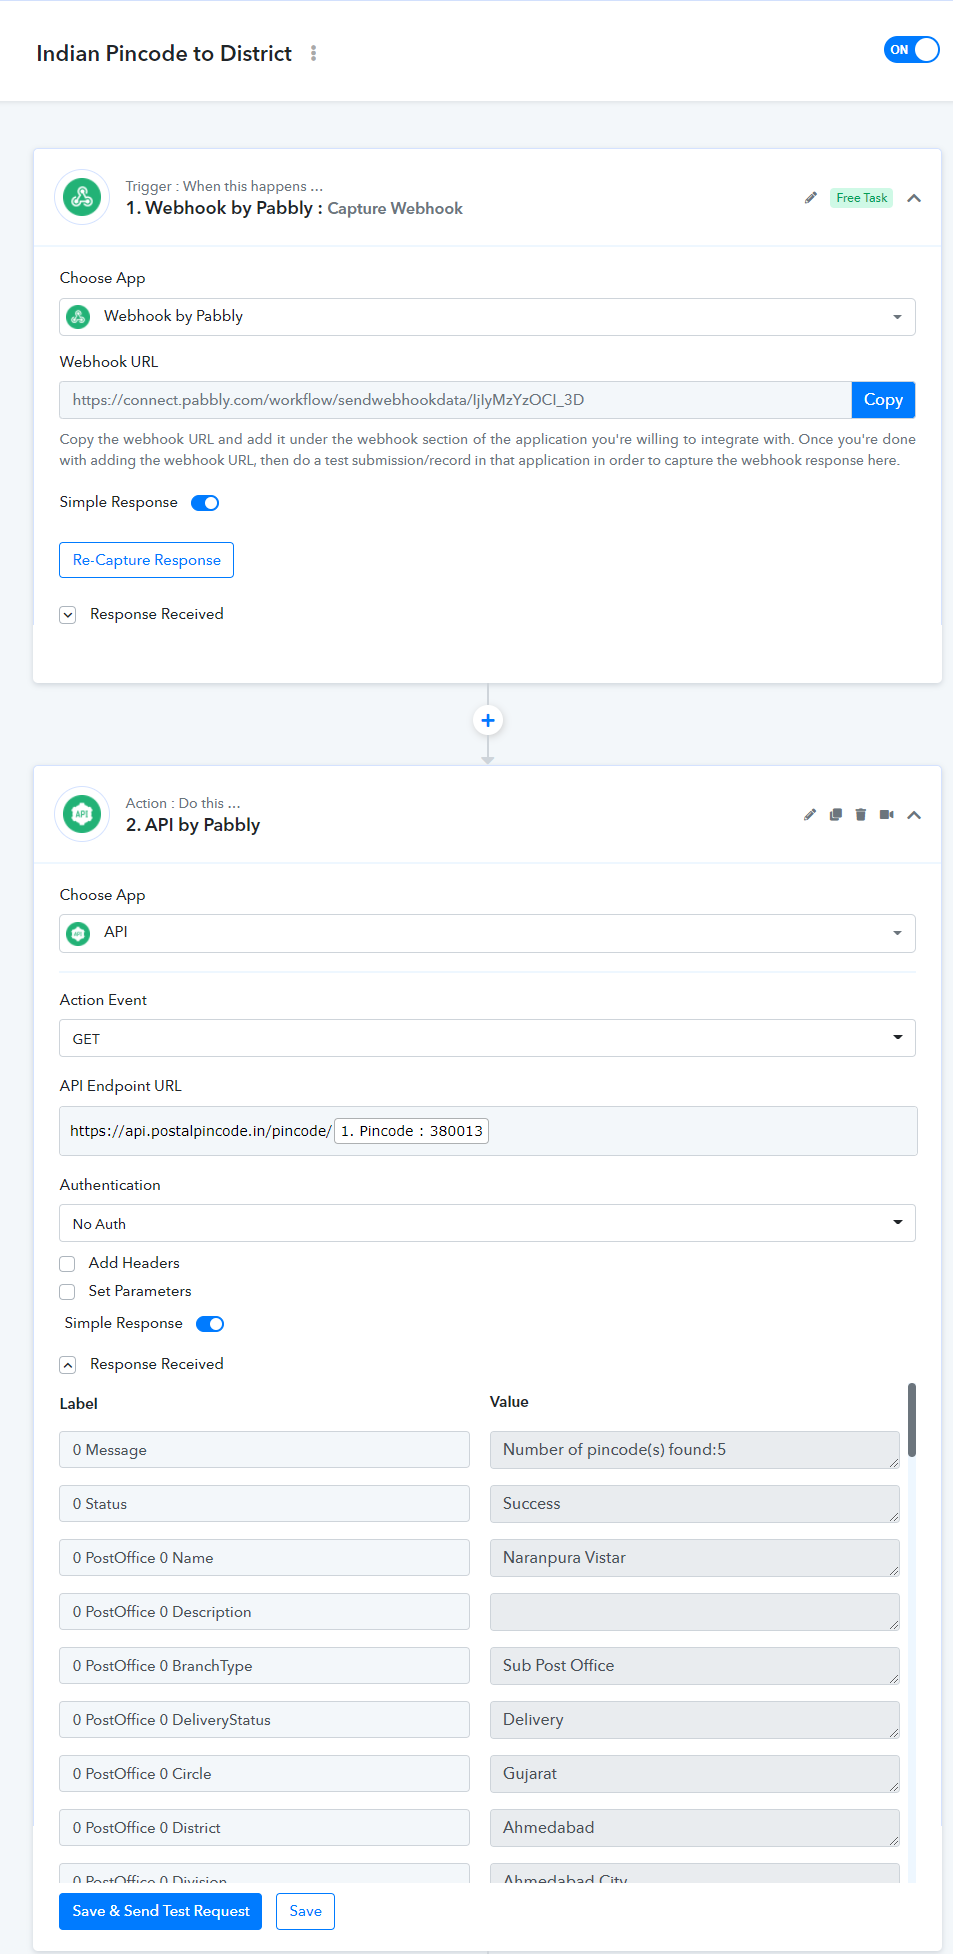Select the Pincode 380013 mapped tag
Viewport: 953px width, 1954px height.
(411, 1131)
